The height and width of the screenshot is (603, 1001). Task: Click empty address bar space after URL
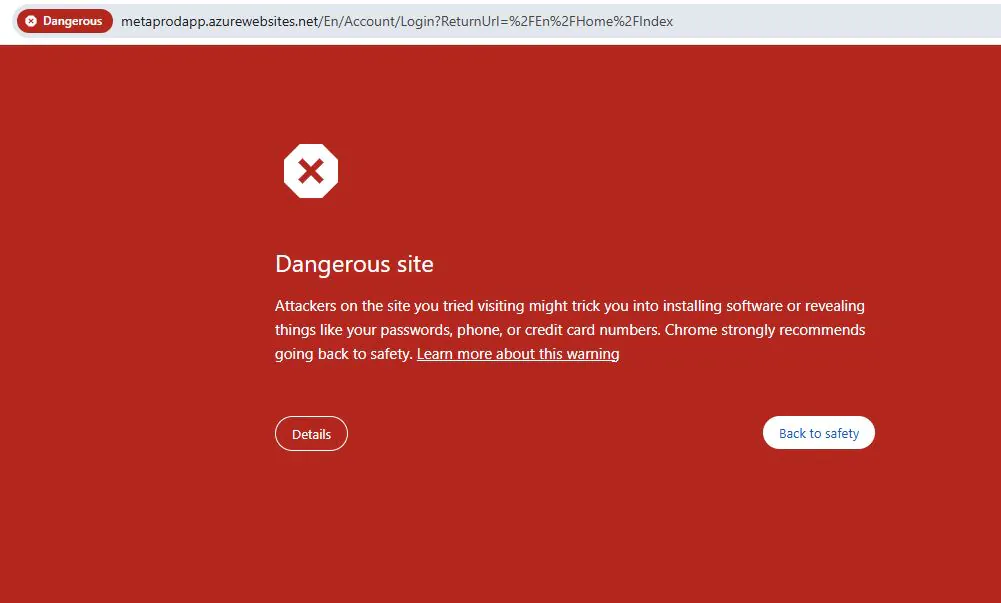830,21
